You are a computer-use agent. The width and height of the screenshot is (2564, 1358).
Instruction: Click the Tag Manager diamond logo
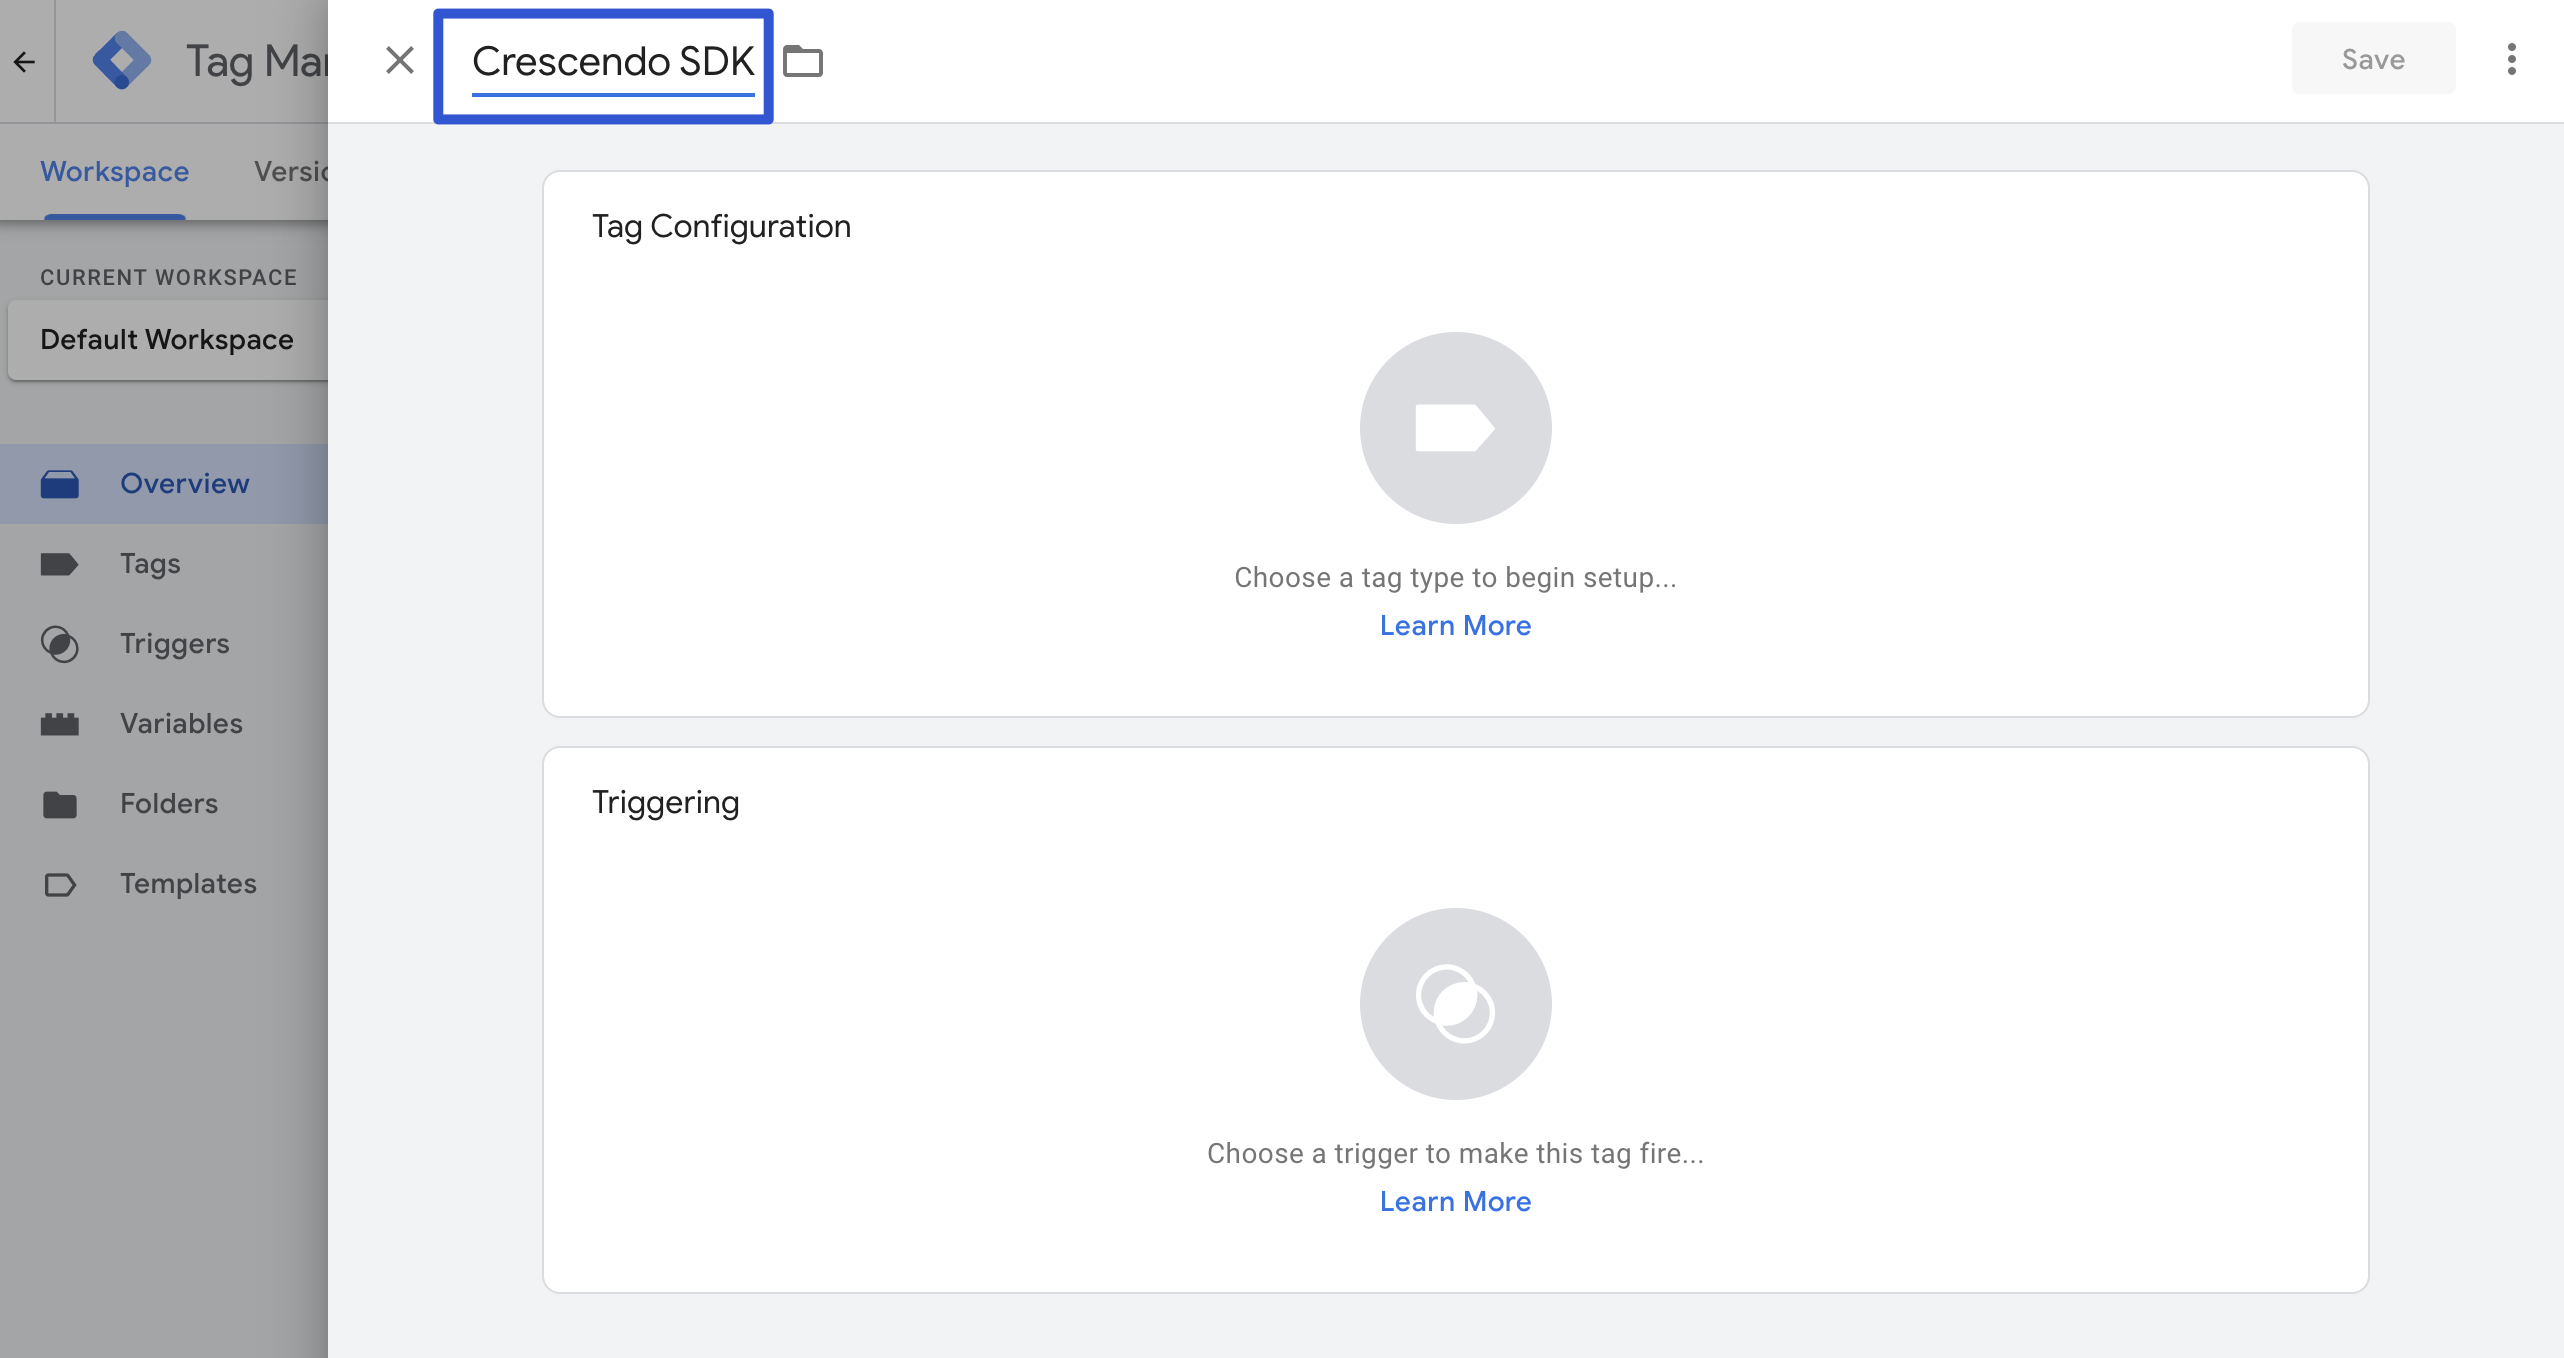point(122,61)
